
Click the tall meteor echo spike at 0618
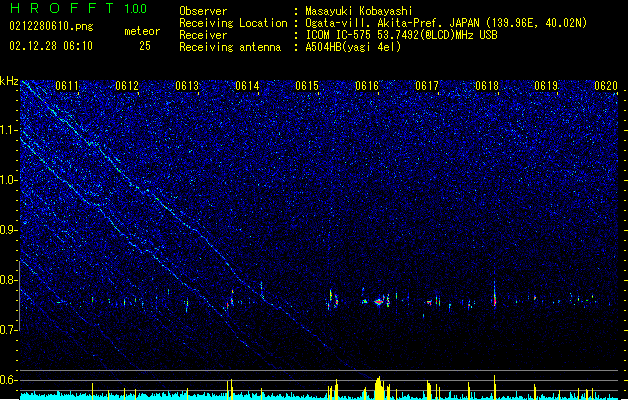pyautogui.click(x=495, y=294)
